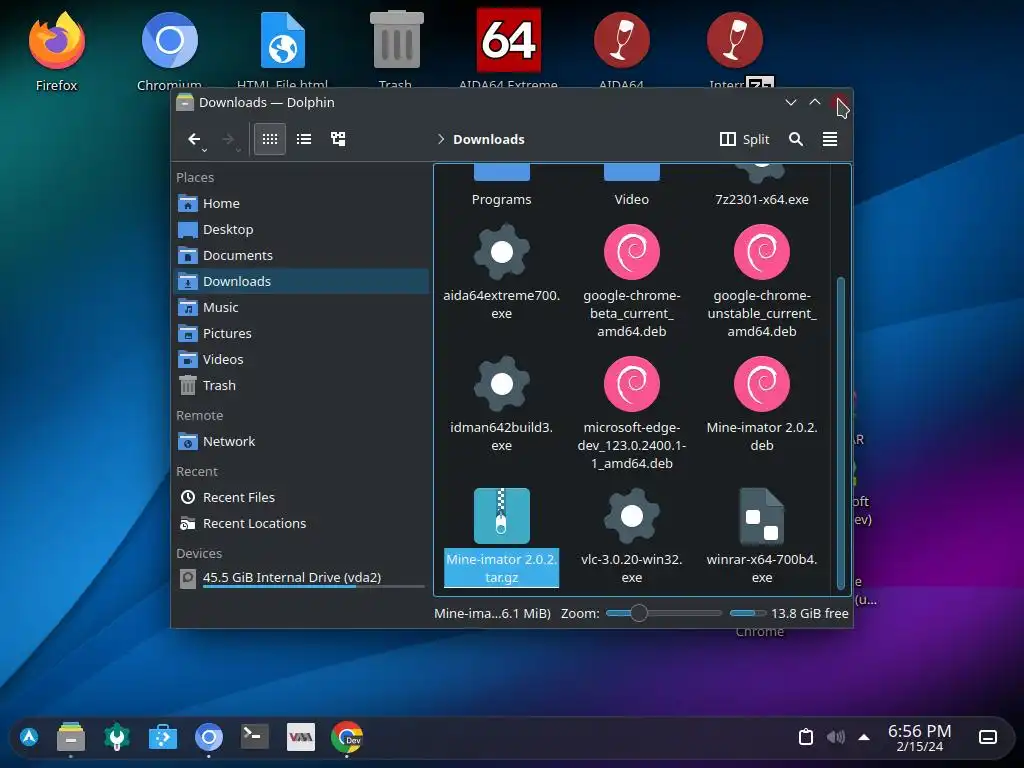Open back history dropdown arrow
Screen dimensions: 1024x768
coord(204,150)
